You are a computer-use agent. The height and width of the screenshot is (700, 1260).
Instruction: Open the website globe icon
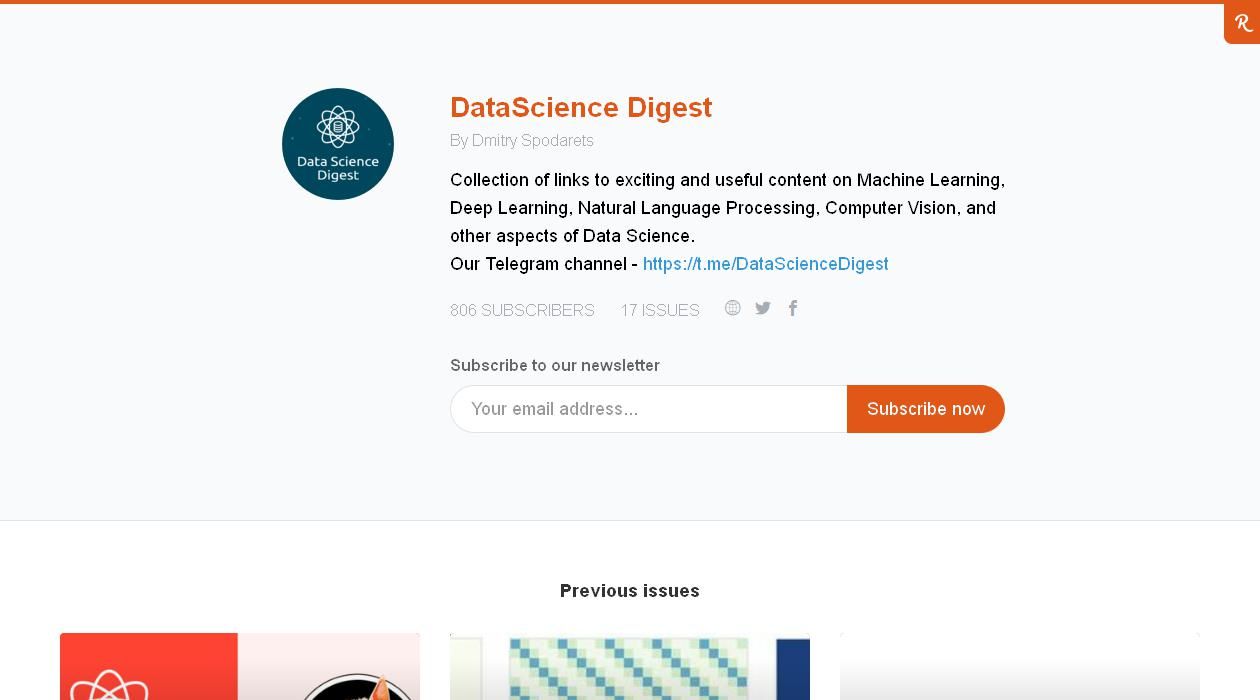click(733, 308)
